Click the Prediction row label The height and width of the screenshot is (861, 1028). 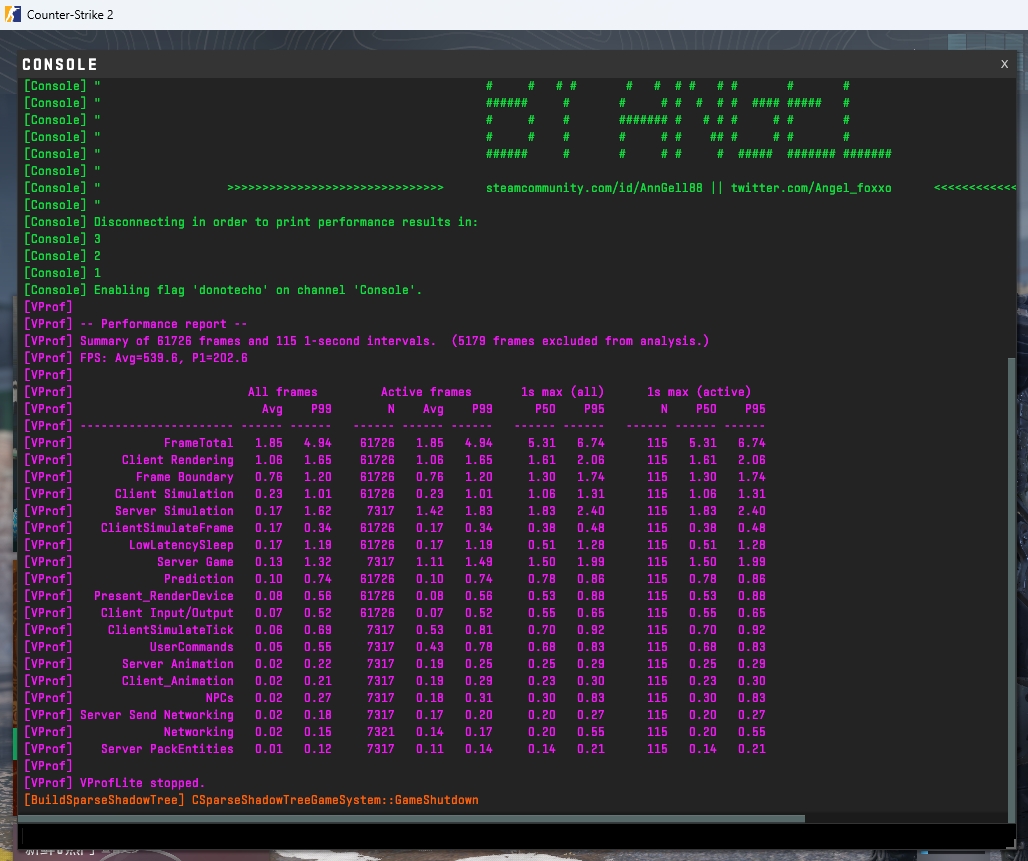pyautogui.click(x=199, y=580)
